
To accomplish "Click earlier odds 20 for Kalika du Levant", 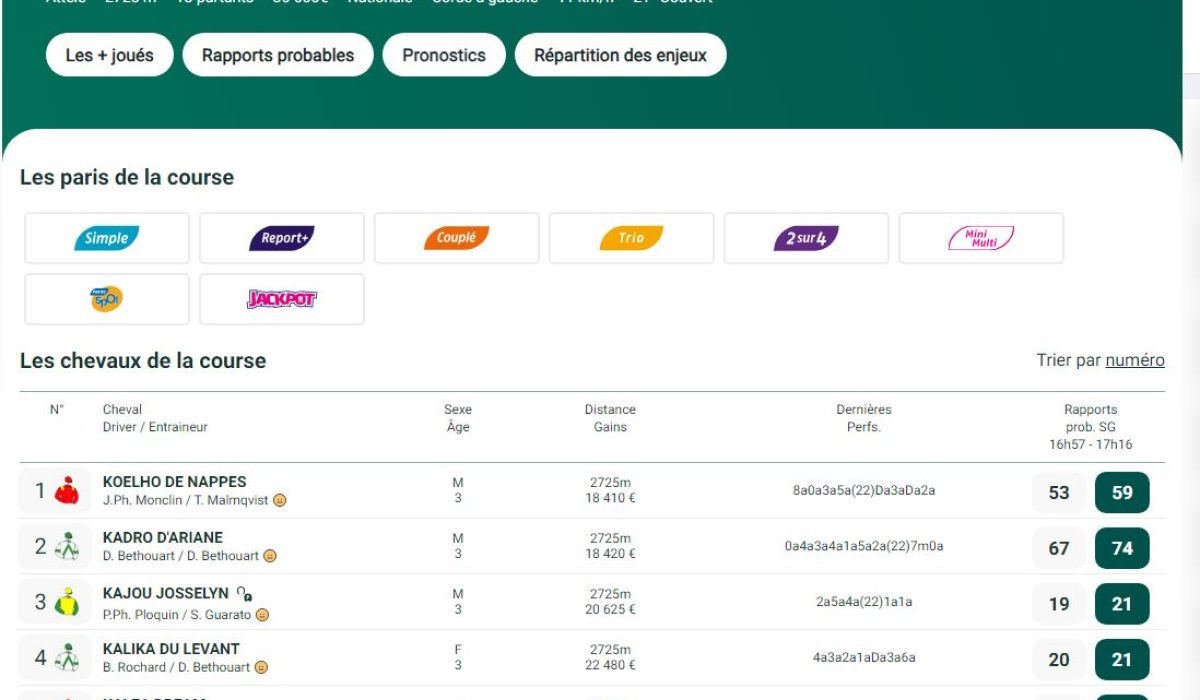I will click(1059, 659).
